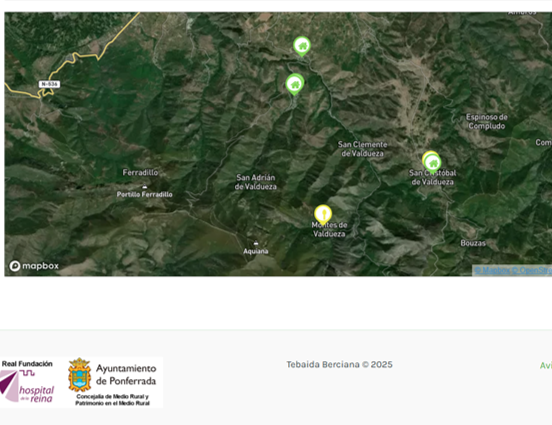This screenshot has height=425, width=552.
Task: Click the Aquiana peak marker
Action: pos(256,243)
